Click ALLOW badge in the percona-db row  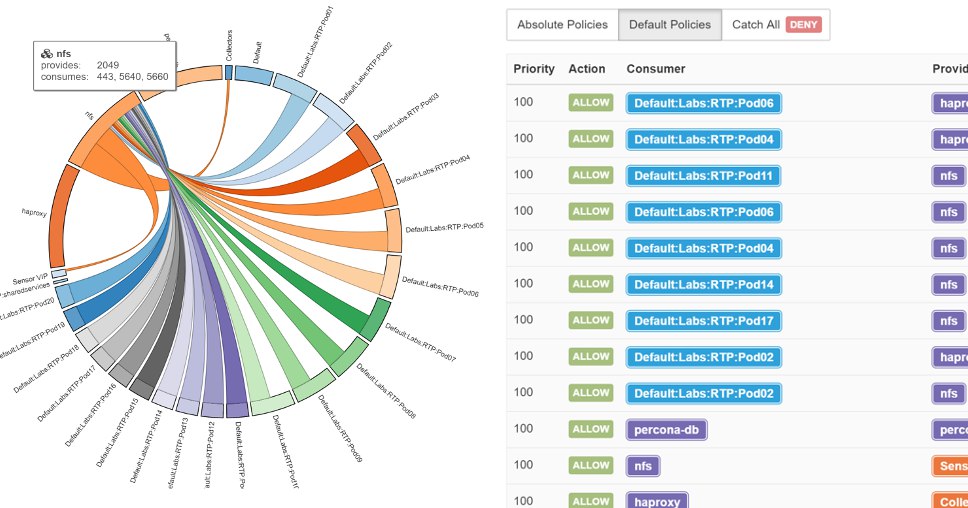click(591, 429)
